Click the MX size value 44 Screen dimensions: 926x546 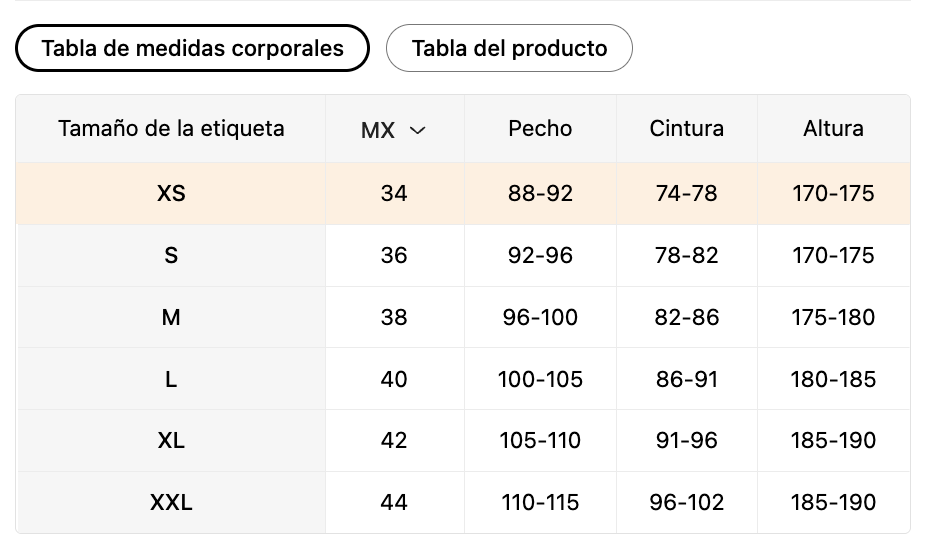click(394, 502)
